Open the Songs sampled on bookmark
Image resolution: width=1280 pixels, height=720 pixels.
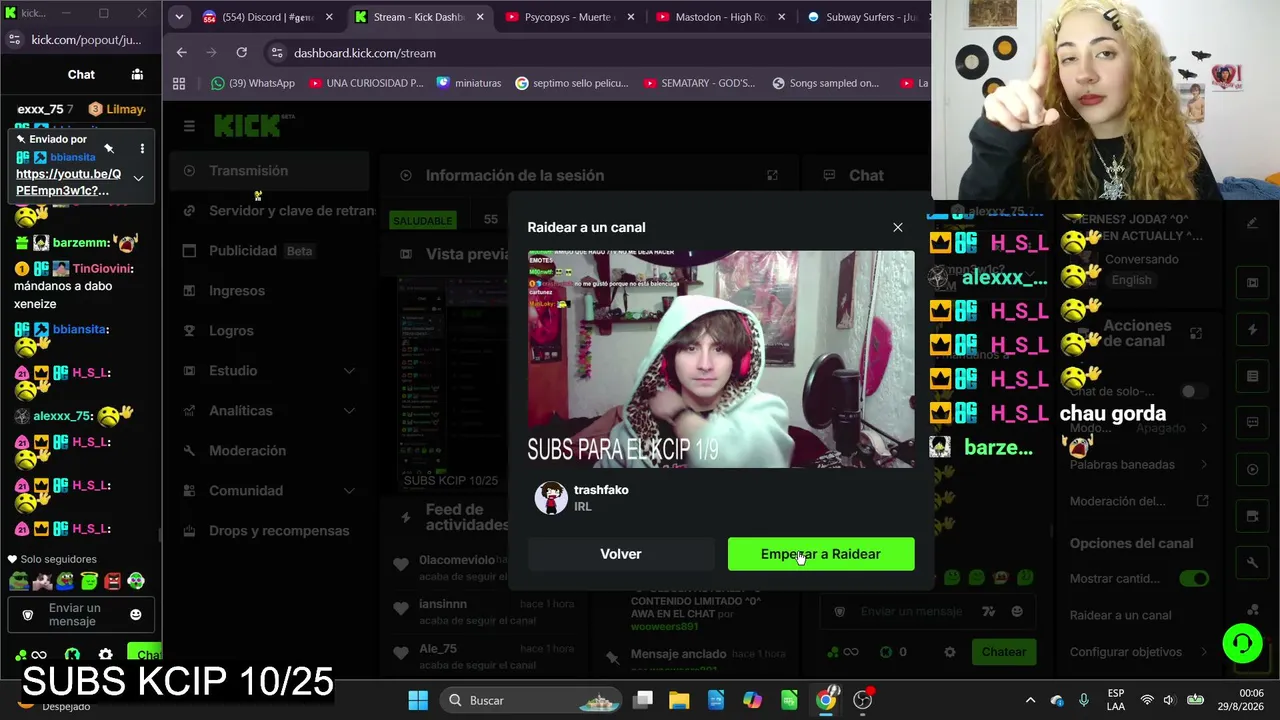pos(826,83)
